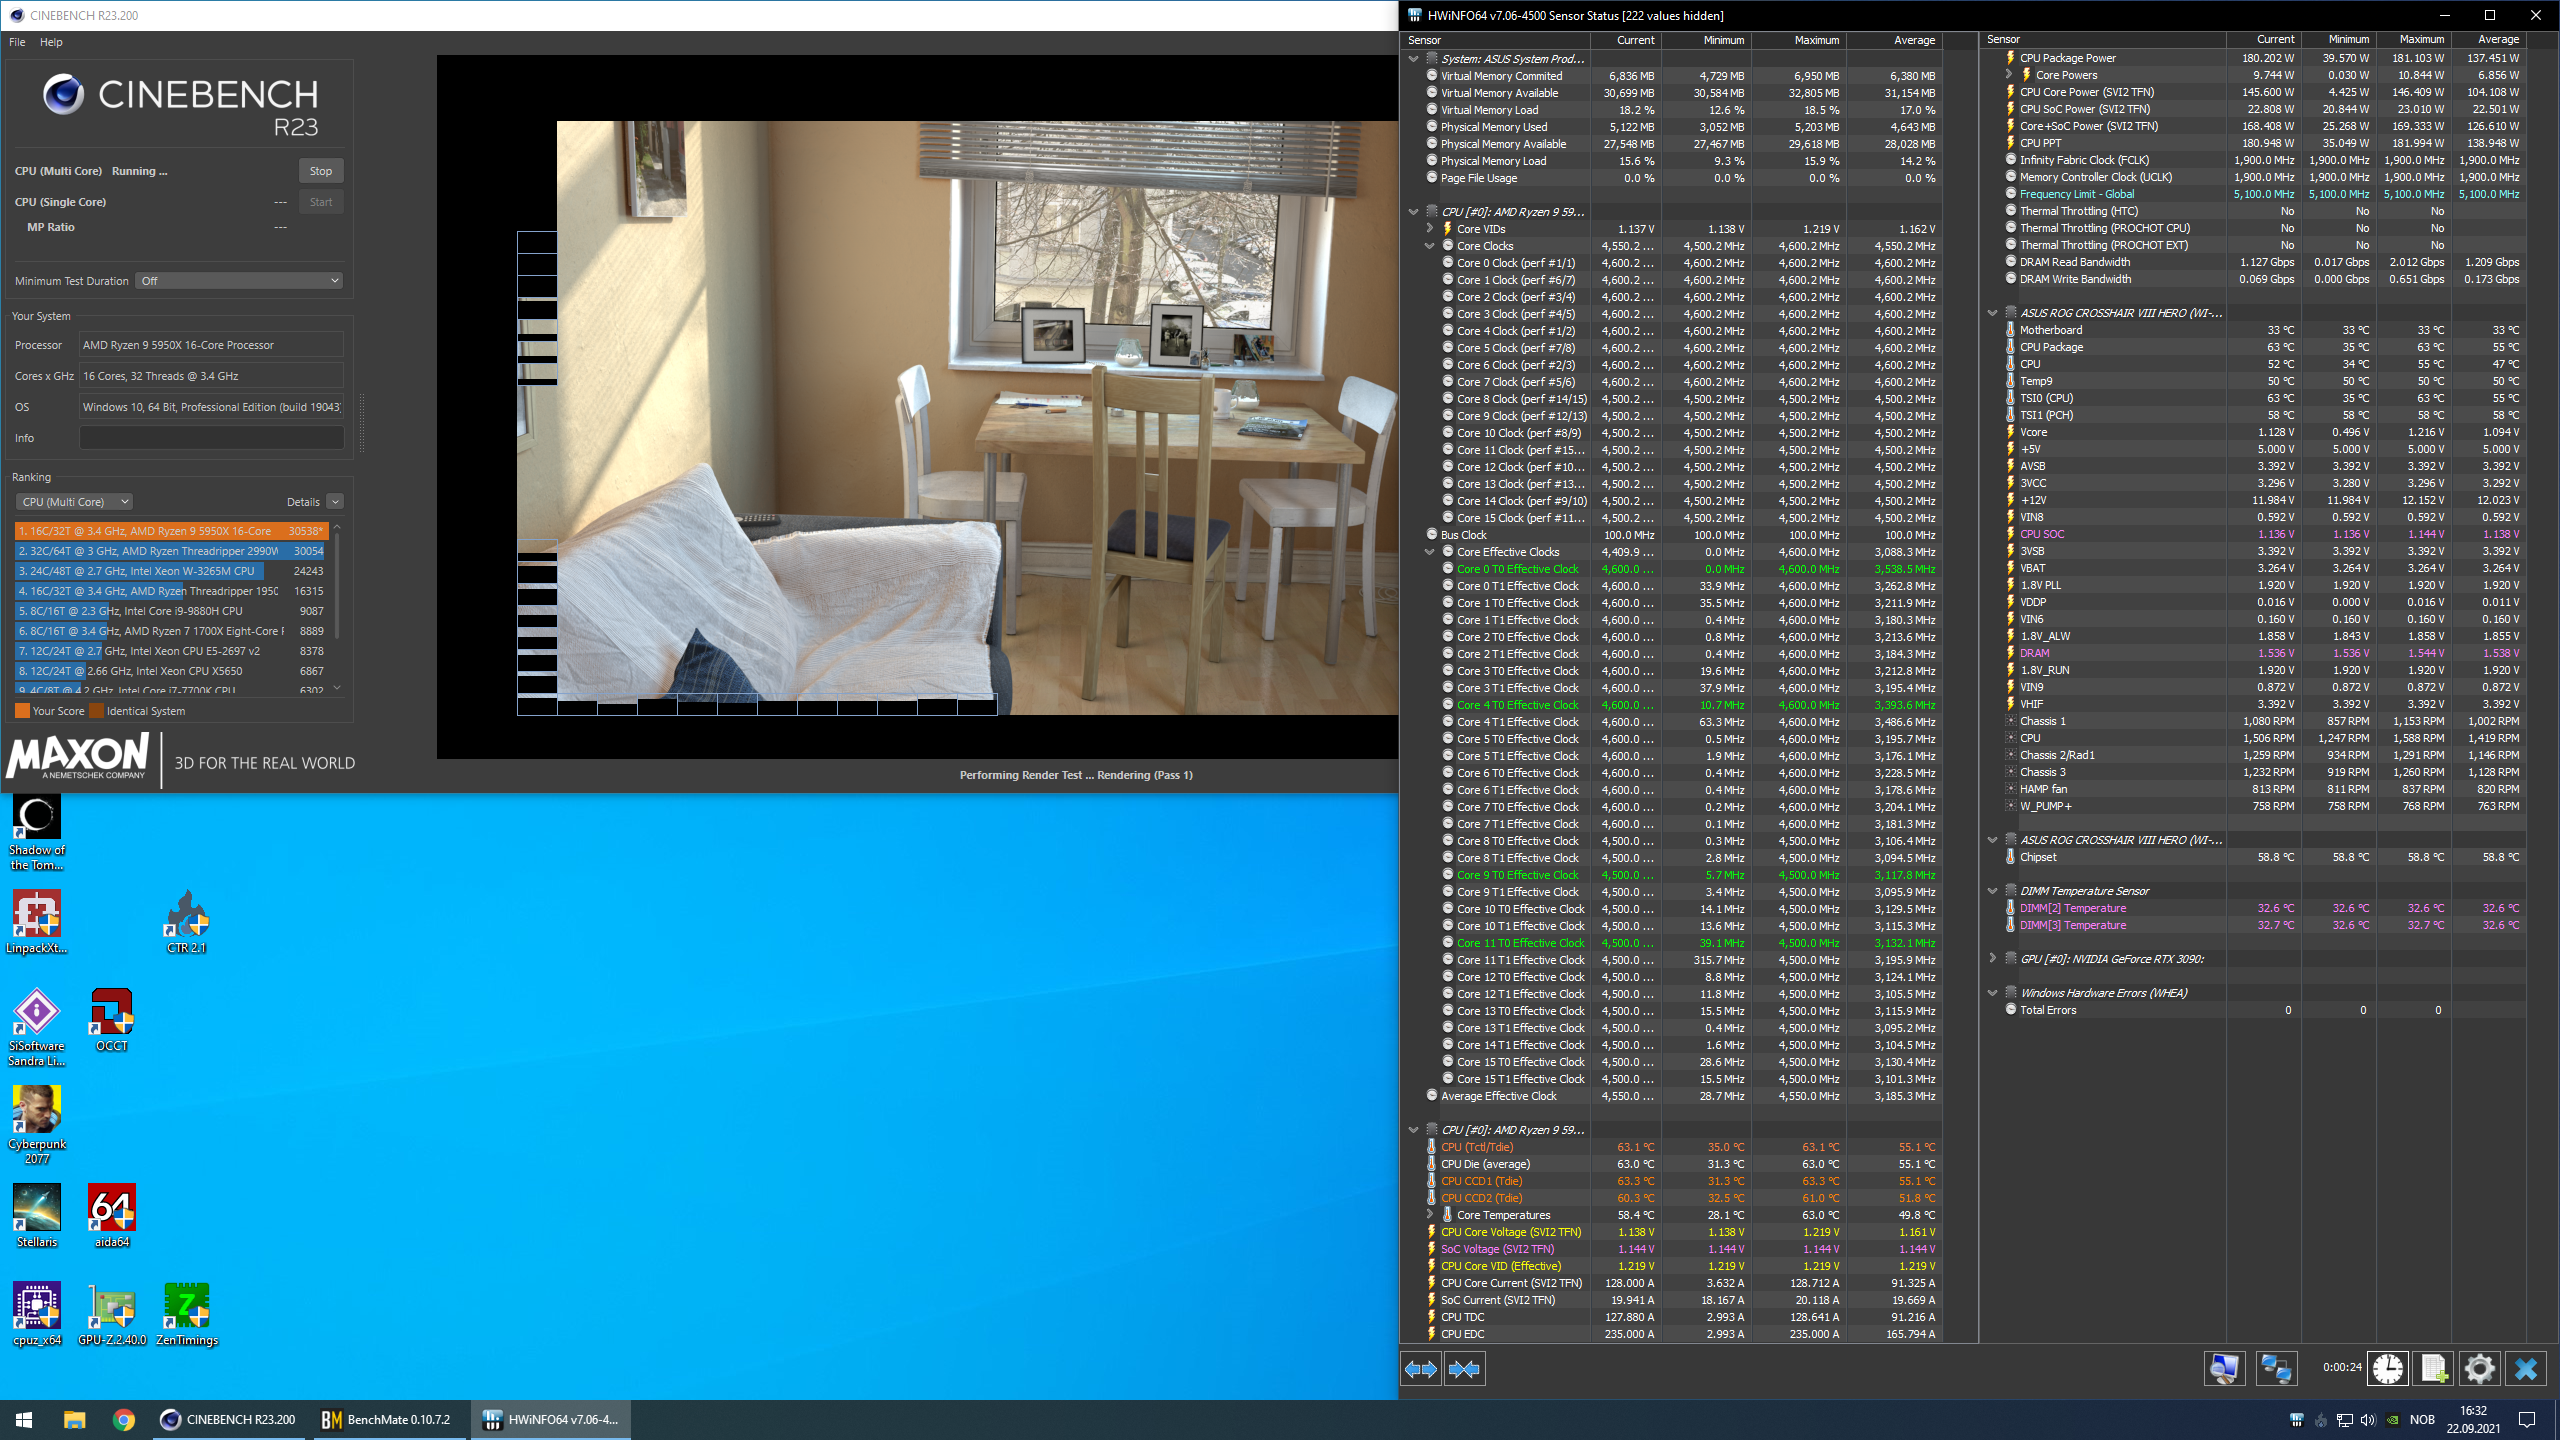Switch to BenchMate in the taskbar
This screenshot has width=2560, height=1440.
click(387, 1419)
